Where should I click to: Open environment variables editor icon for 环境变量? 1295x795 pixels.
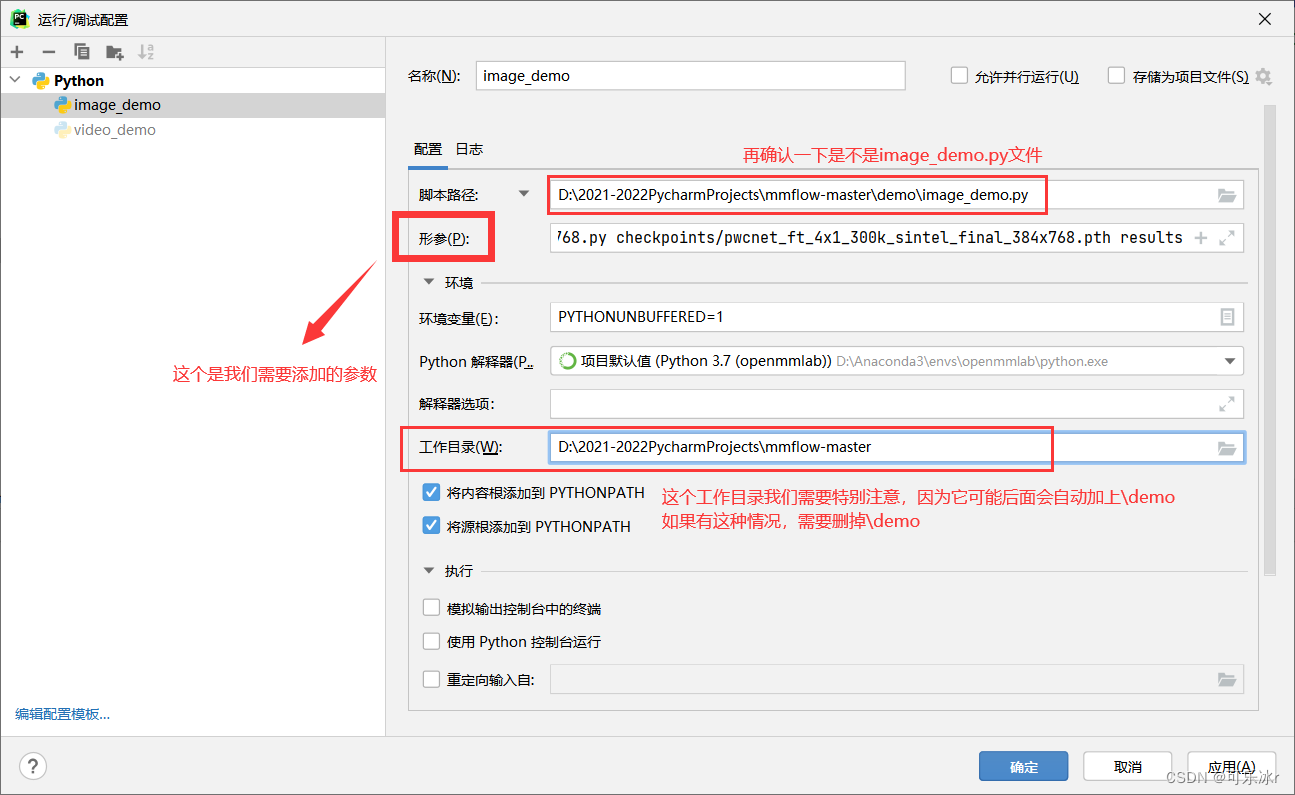coord(1229,317)
